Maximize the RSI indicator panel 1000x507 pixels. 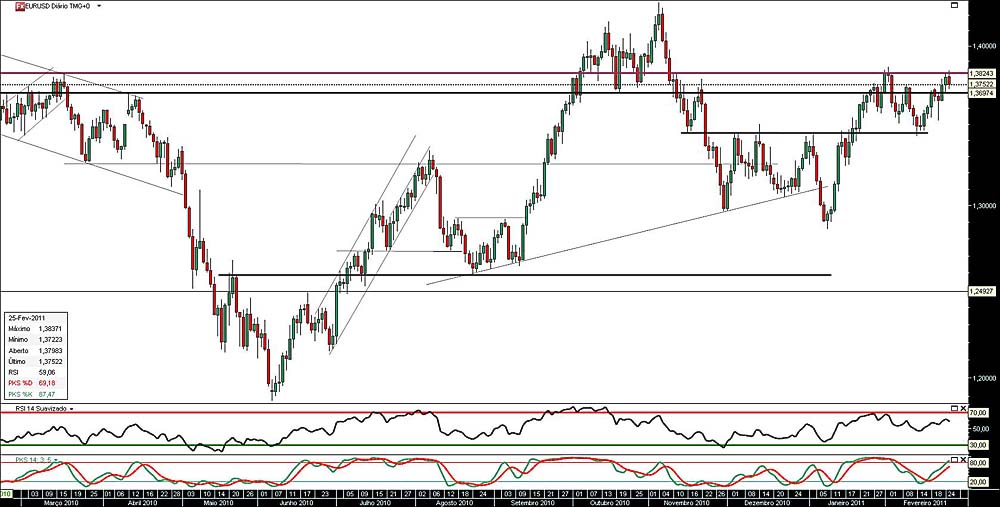(954, 408)
